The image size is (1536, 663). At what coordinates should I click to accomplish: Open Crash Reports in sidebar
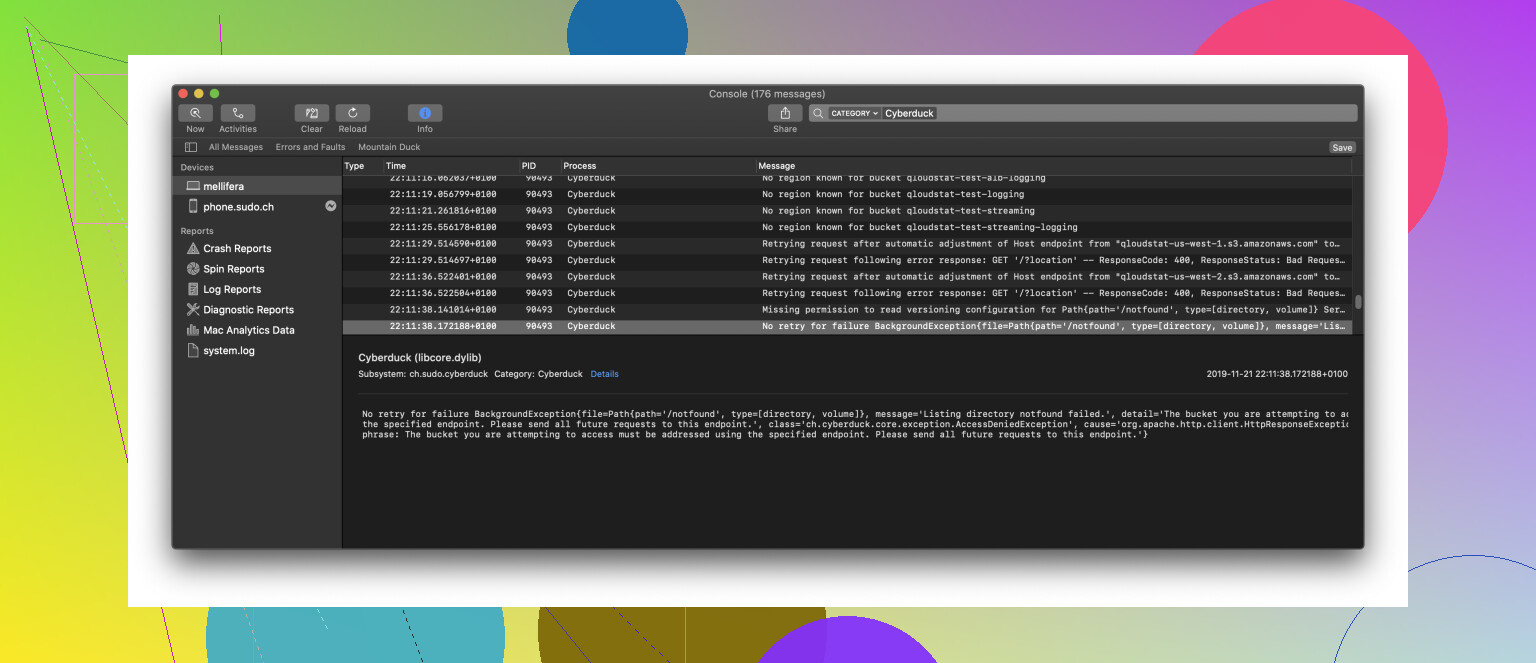click(x=237, y=249)
